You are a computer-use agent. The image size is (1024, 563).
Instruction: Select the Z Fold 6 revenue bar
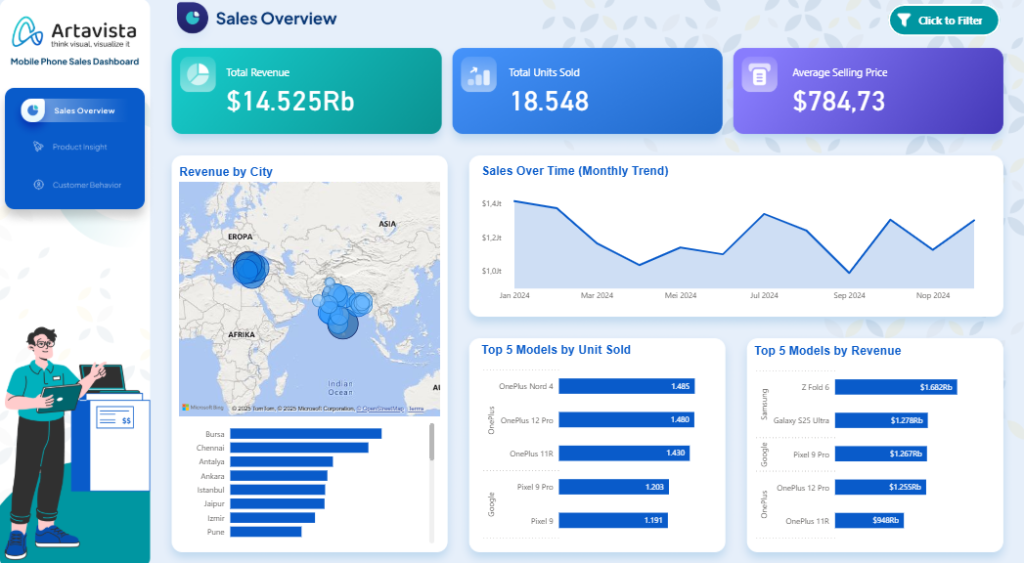(x=896, y=387)
